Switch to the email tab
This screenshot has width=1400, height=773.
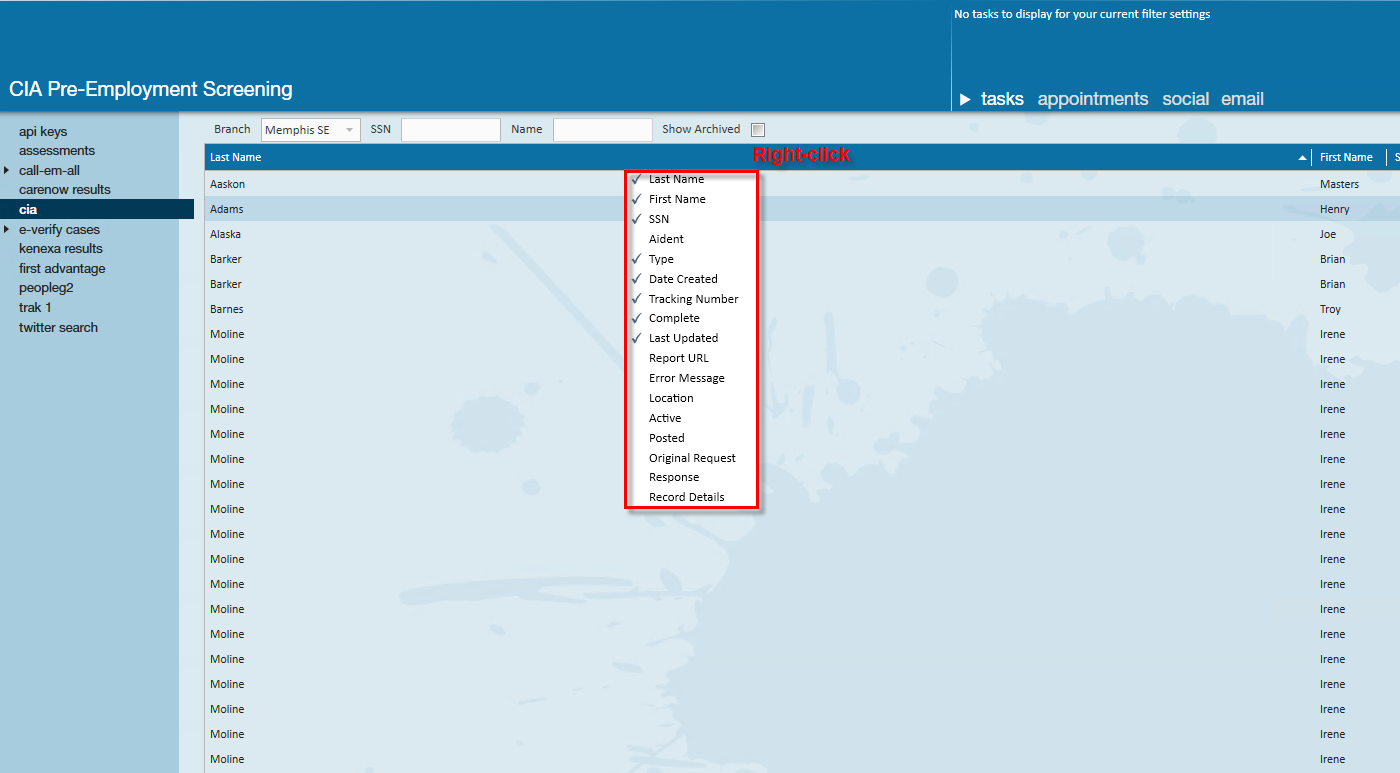1243,99
